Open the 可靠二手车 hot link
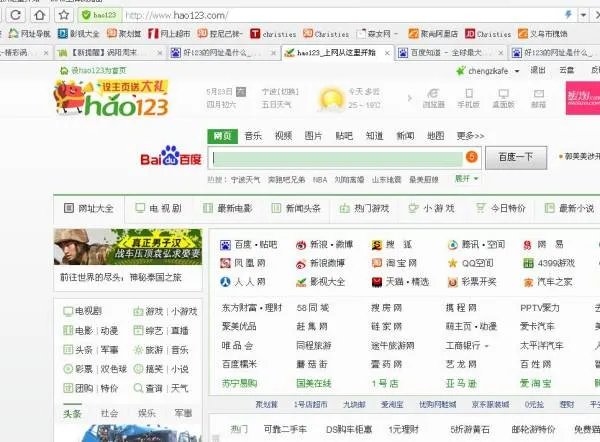The image size is (600, 442). 285,429
